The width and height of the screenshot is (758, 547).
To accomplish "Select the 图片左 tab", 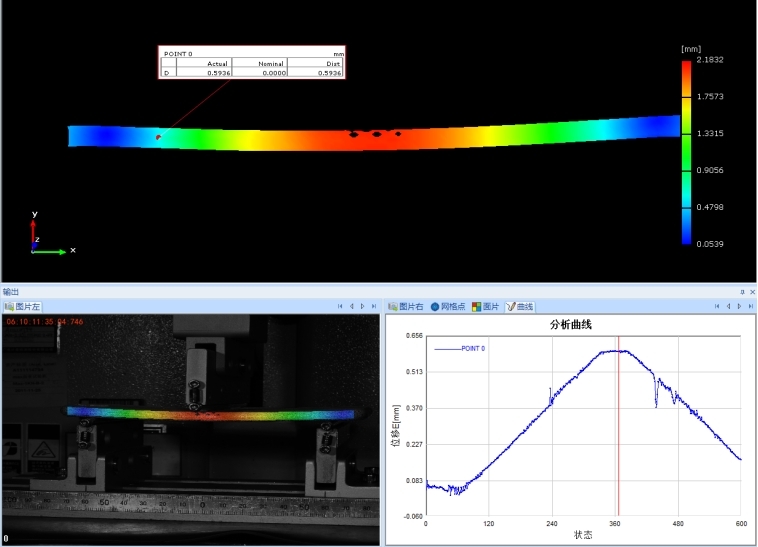I will click(23, 306).
